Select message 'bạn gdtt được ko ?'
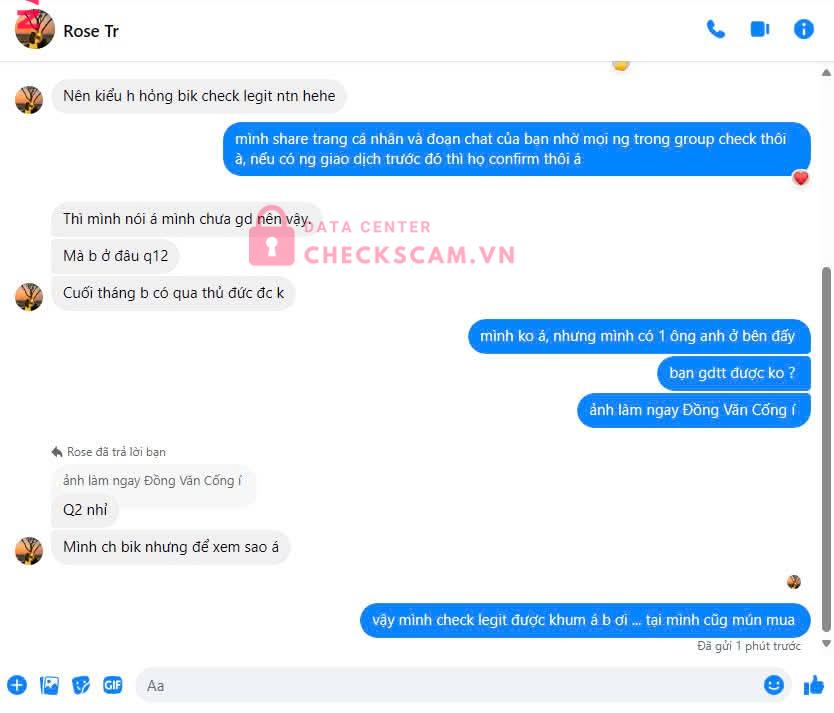 click(x=733, y=373)
